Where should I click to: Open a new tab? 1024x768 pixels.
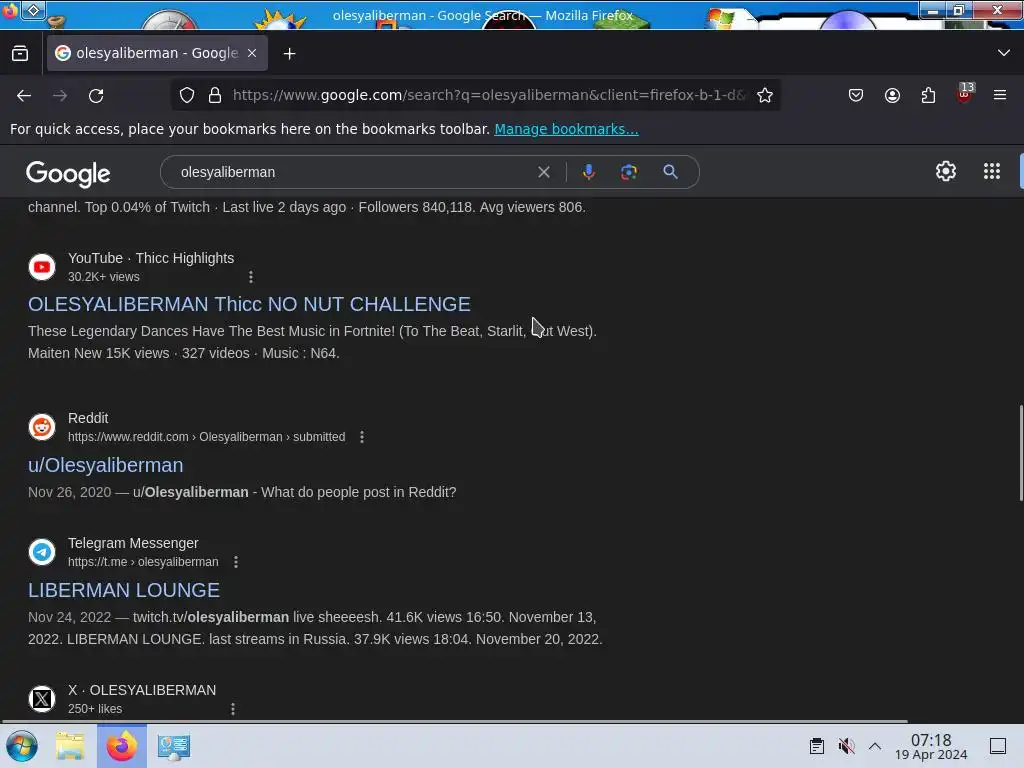pos(289,54)
